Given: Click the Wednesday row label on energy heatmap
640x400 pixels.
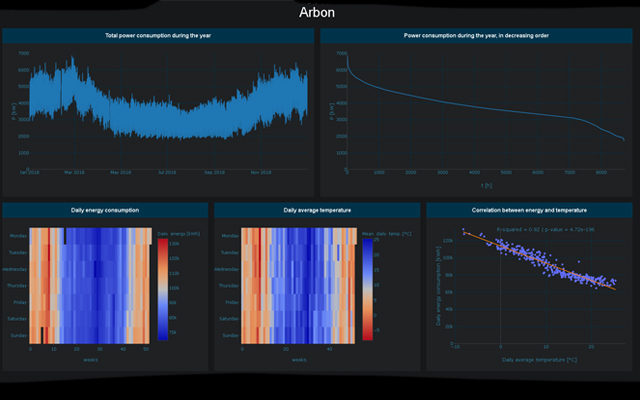Looking at the screenshot, I should 15,269.
